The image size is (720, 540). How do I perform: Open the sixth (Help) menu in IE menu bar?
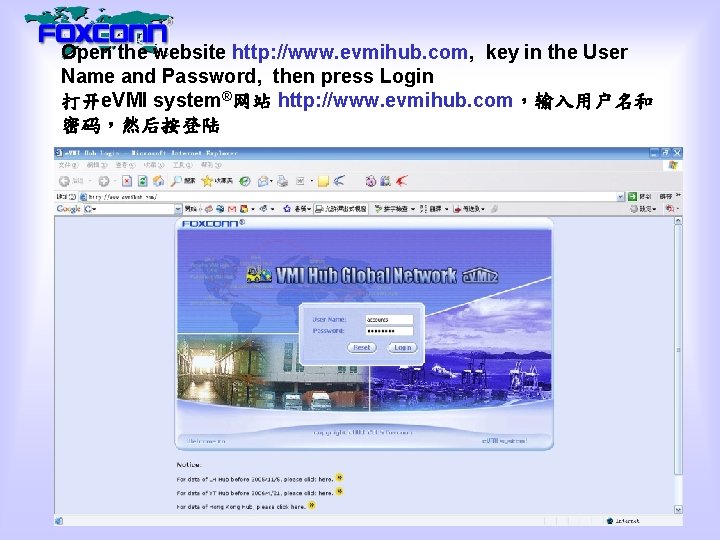coord(211,165)
